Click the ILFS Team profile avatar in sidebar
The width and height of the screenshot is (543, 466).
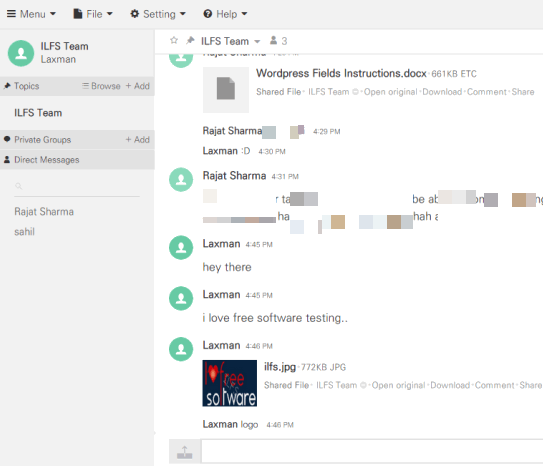pos(21,53)
